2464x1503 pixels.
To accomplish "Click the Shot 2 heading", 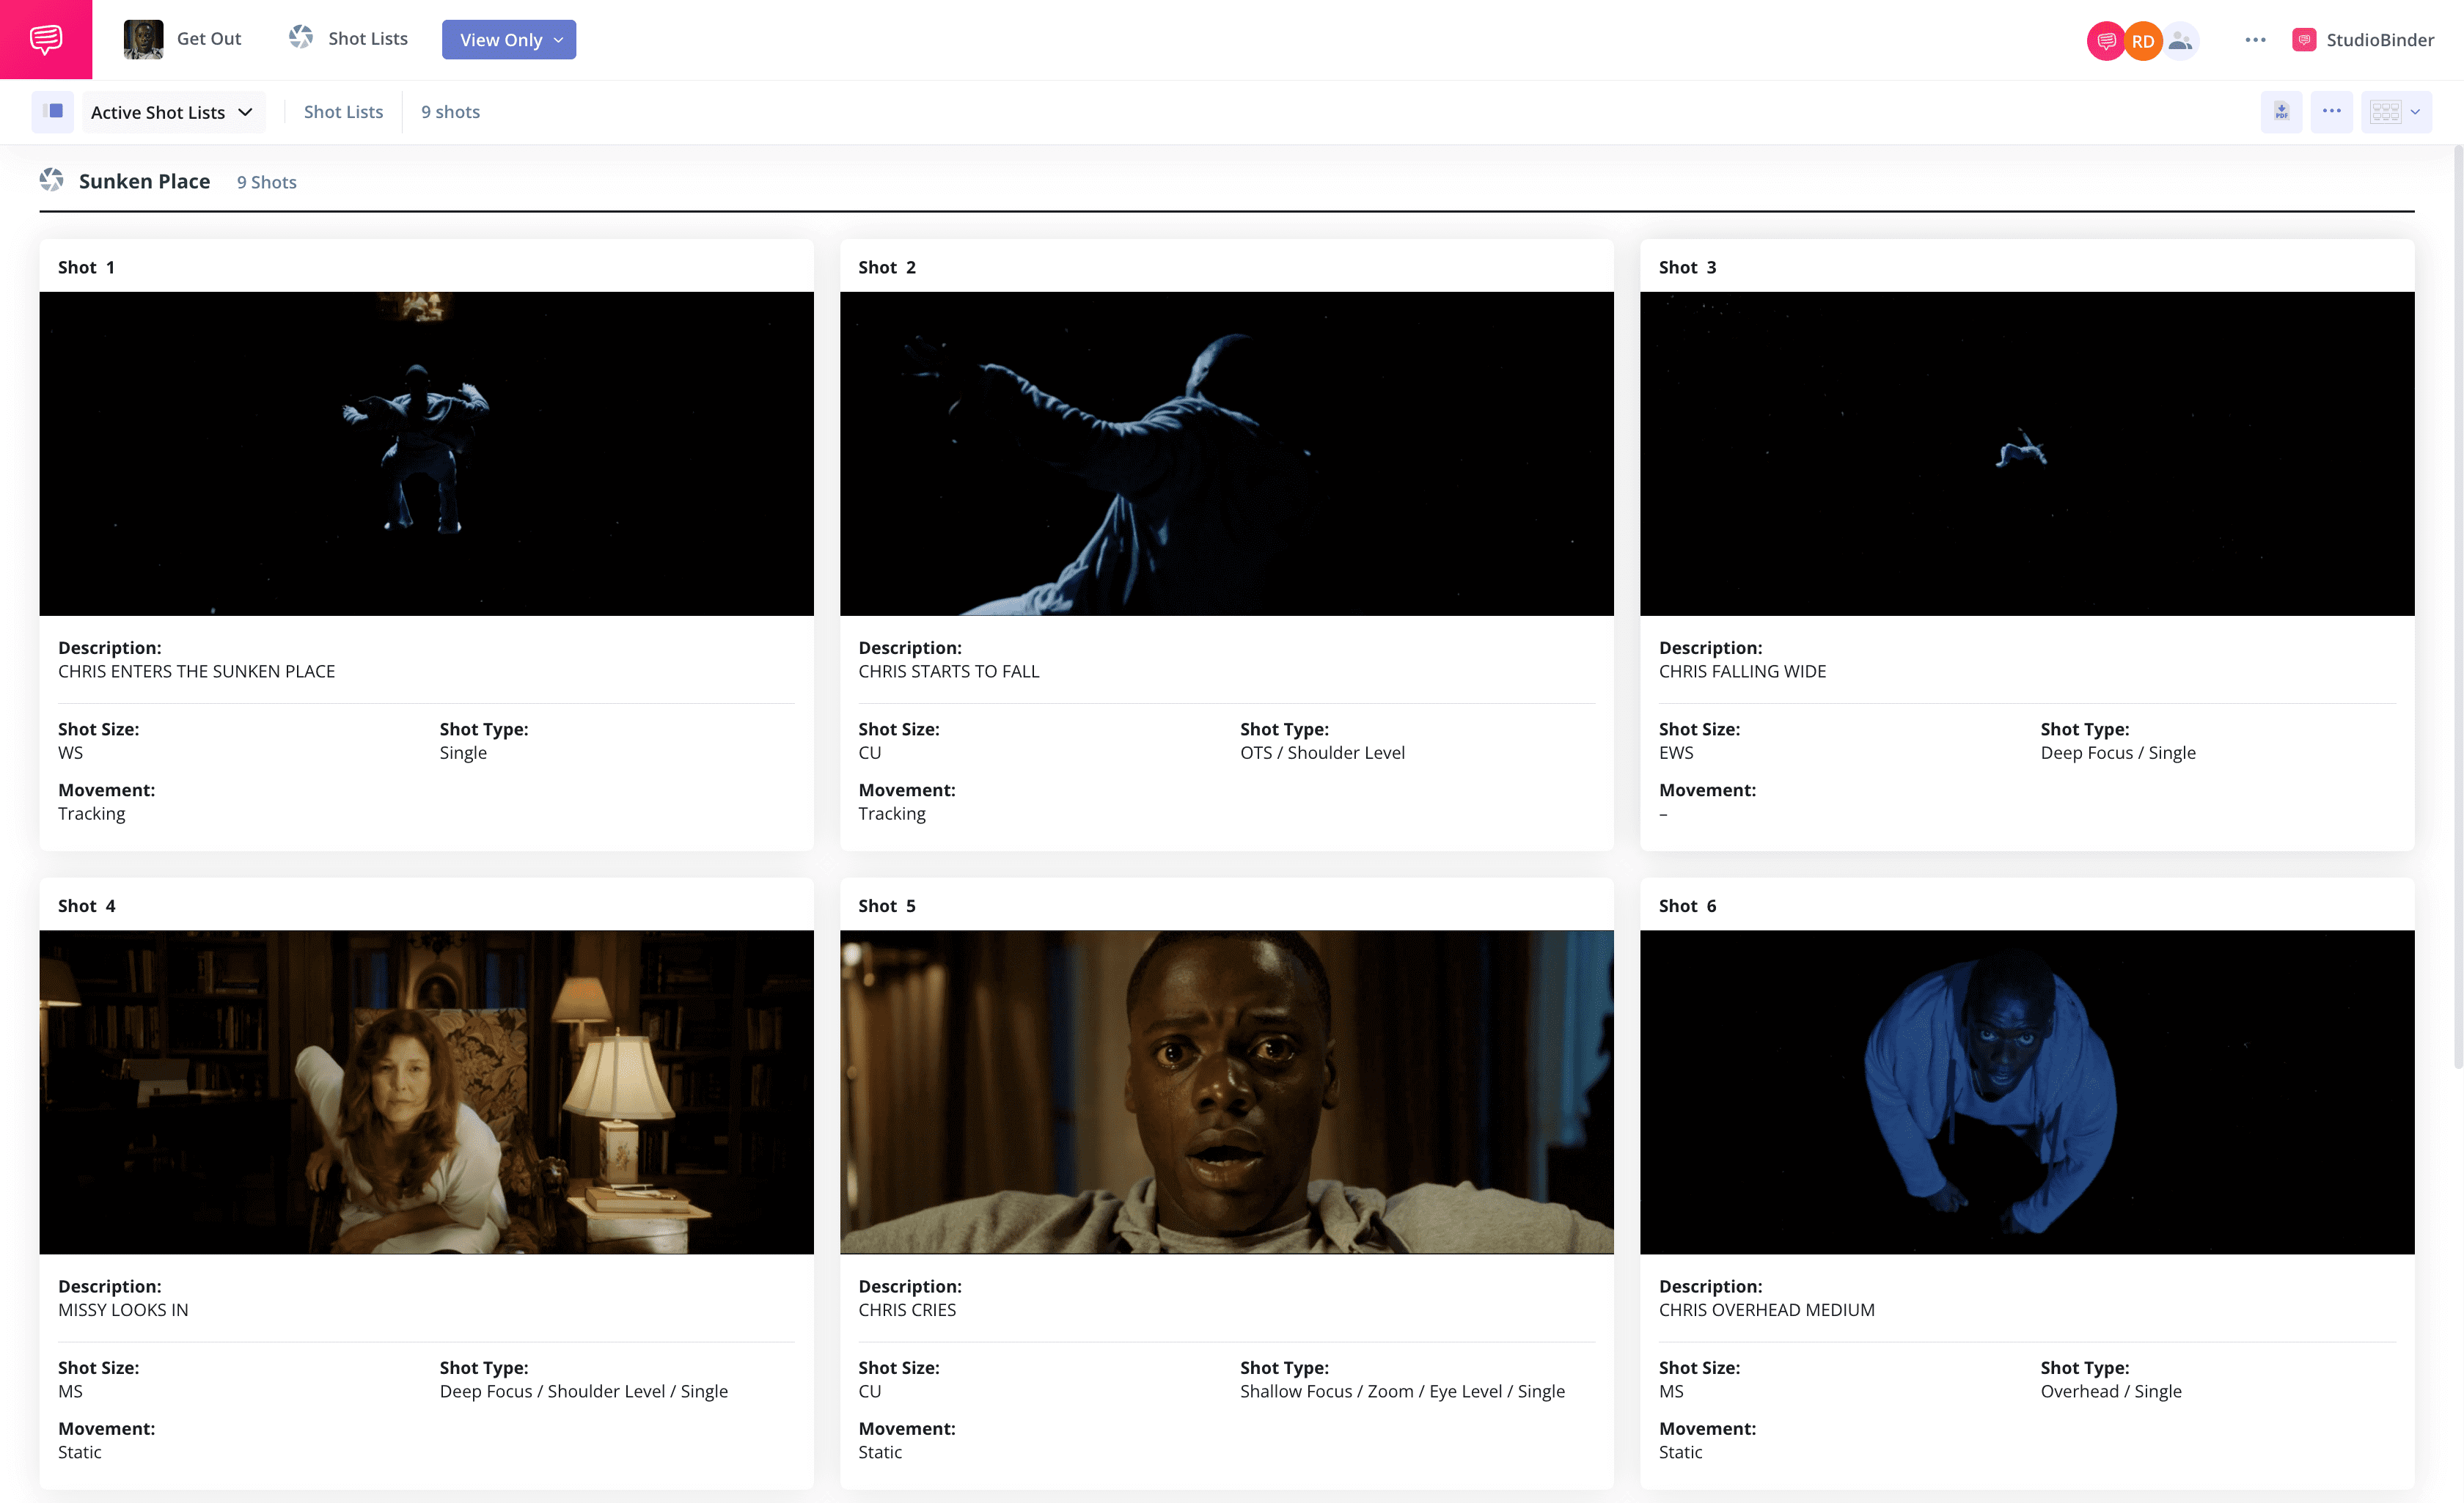I will 887,267.
